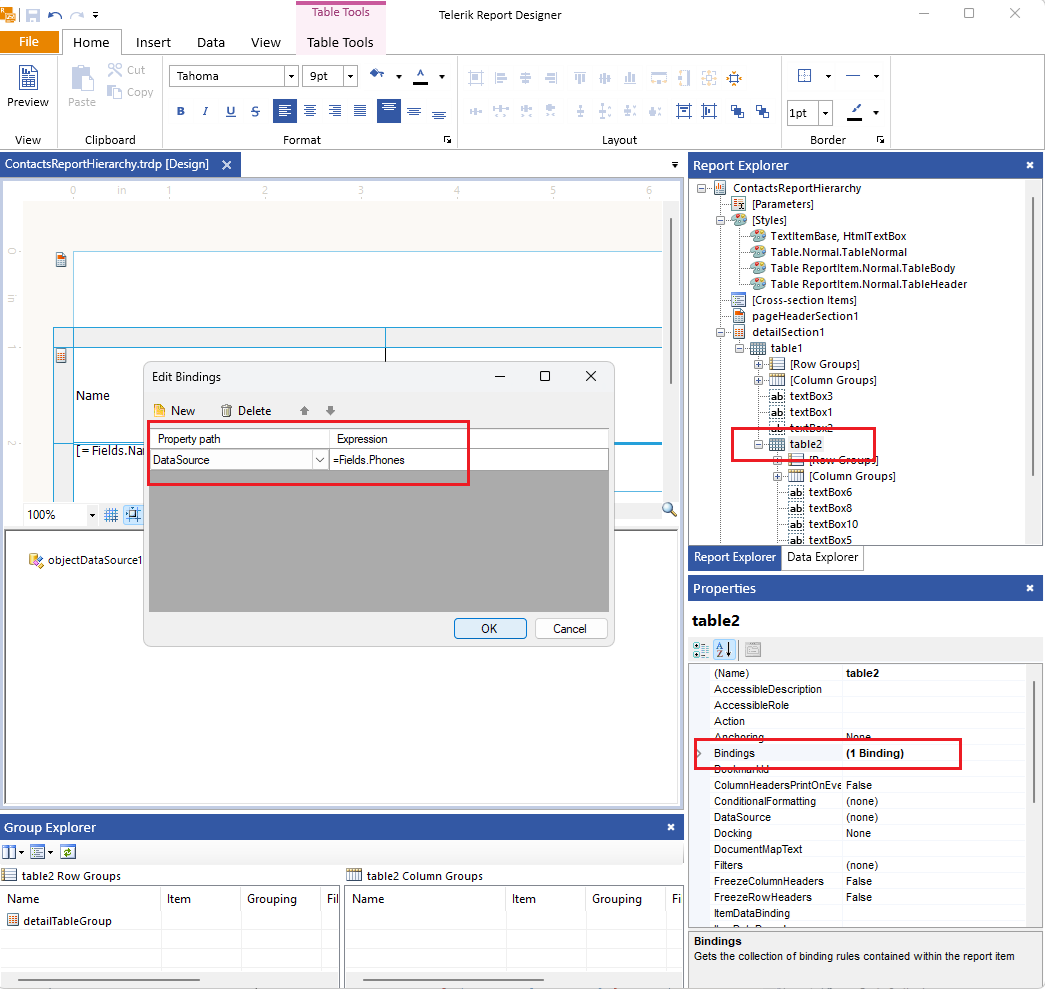The image size is (1045, 989).
Task: Add a New binding in Edit Bindings
Action: (174, 411)
